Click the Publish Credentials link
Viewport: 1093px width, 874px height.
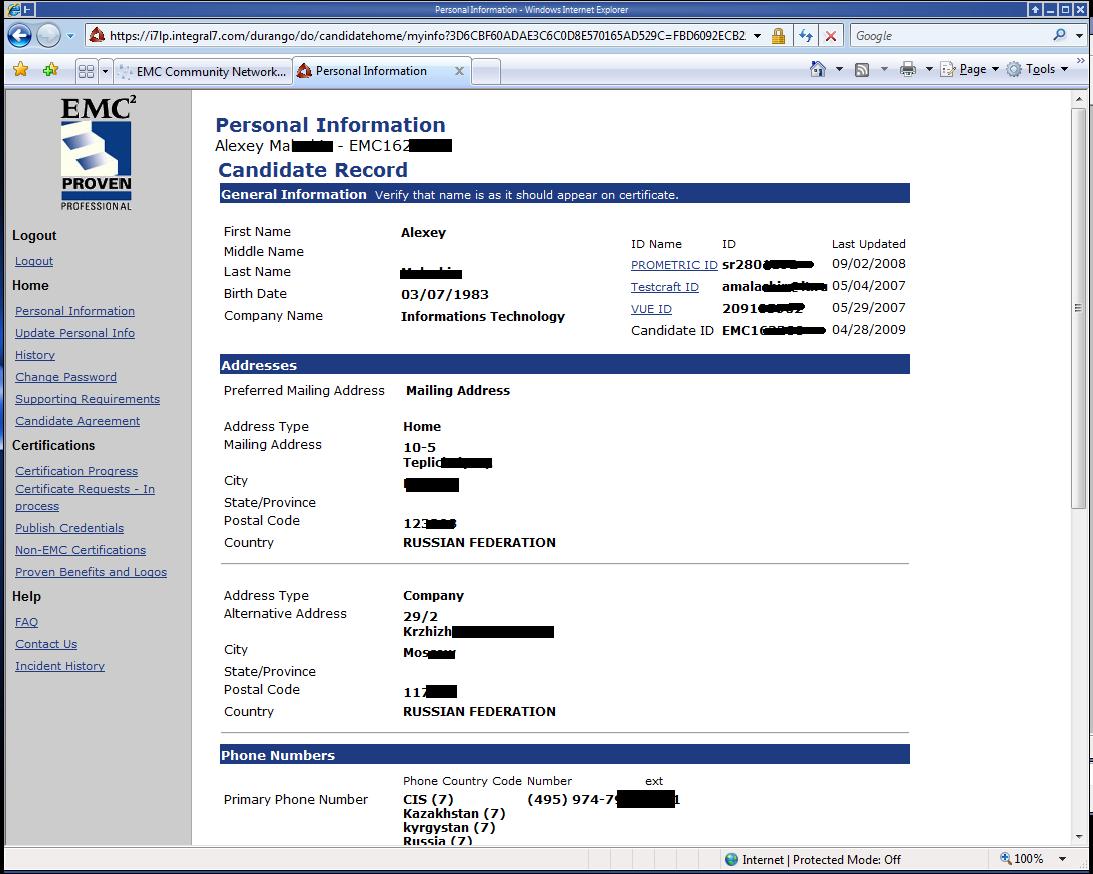point(69,528)
